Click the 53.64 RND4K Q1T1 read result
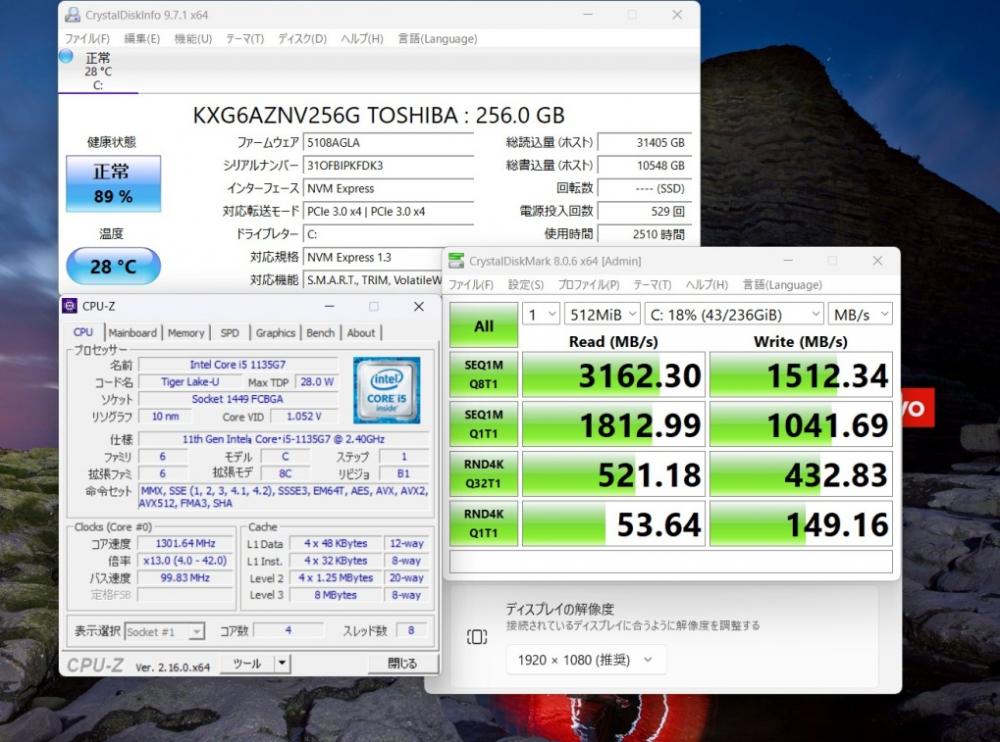The width and height of the screenshot is (1000, 742). [x=614, y=523]
